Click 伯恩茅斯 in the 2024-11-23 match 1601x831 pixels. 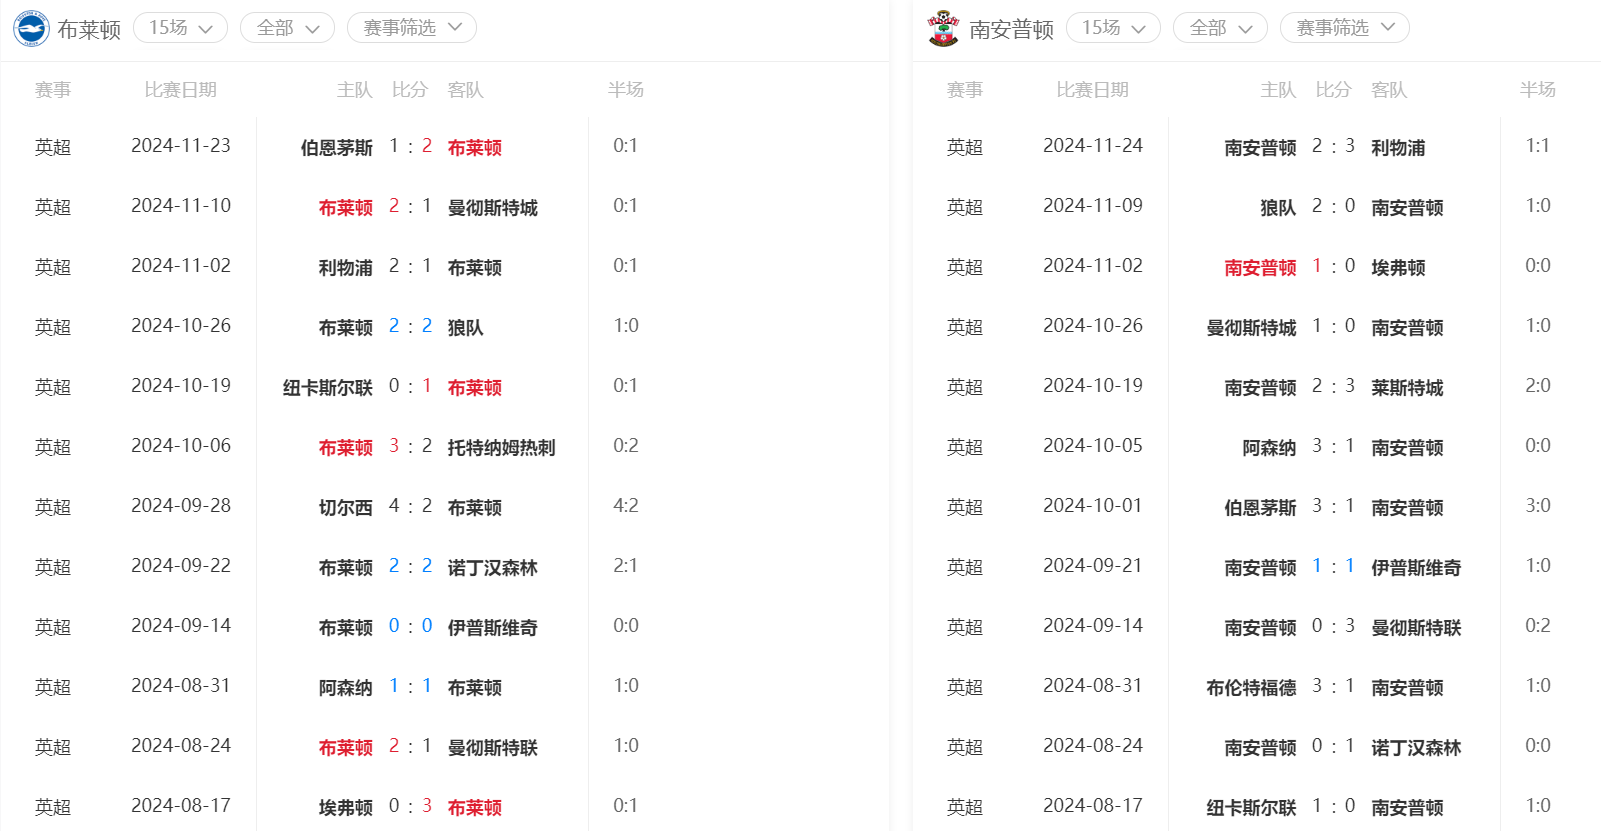coord(337,148)
